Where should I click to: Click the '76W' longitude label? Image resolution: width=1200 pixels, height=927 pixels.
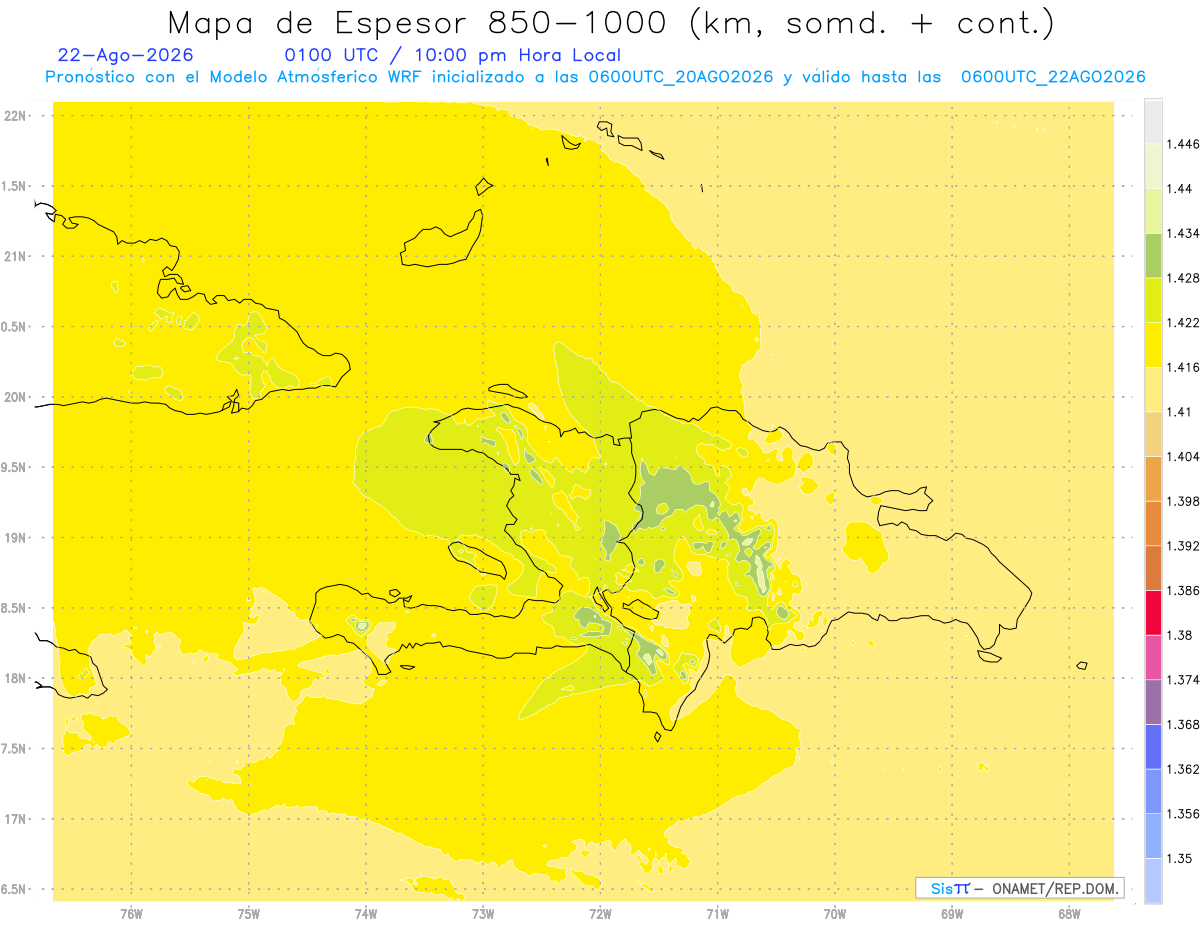[131, 913]
